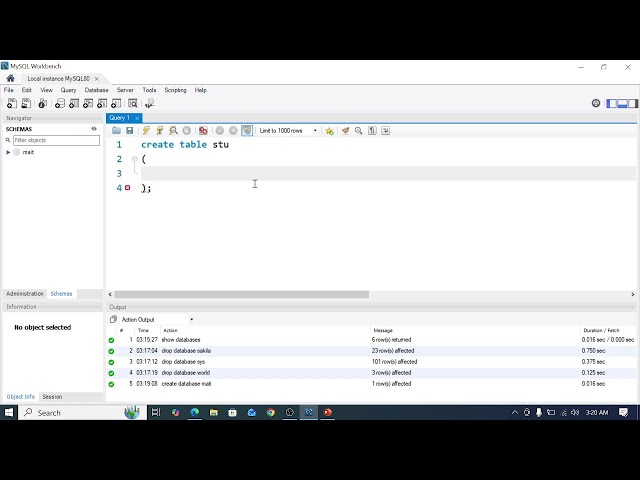Save snippet with the star icon
640x480 pixels.
[x=329, y=131]
